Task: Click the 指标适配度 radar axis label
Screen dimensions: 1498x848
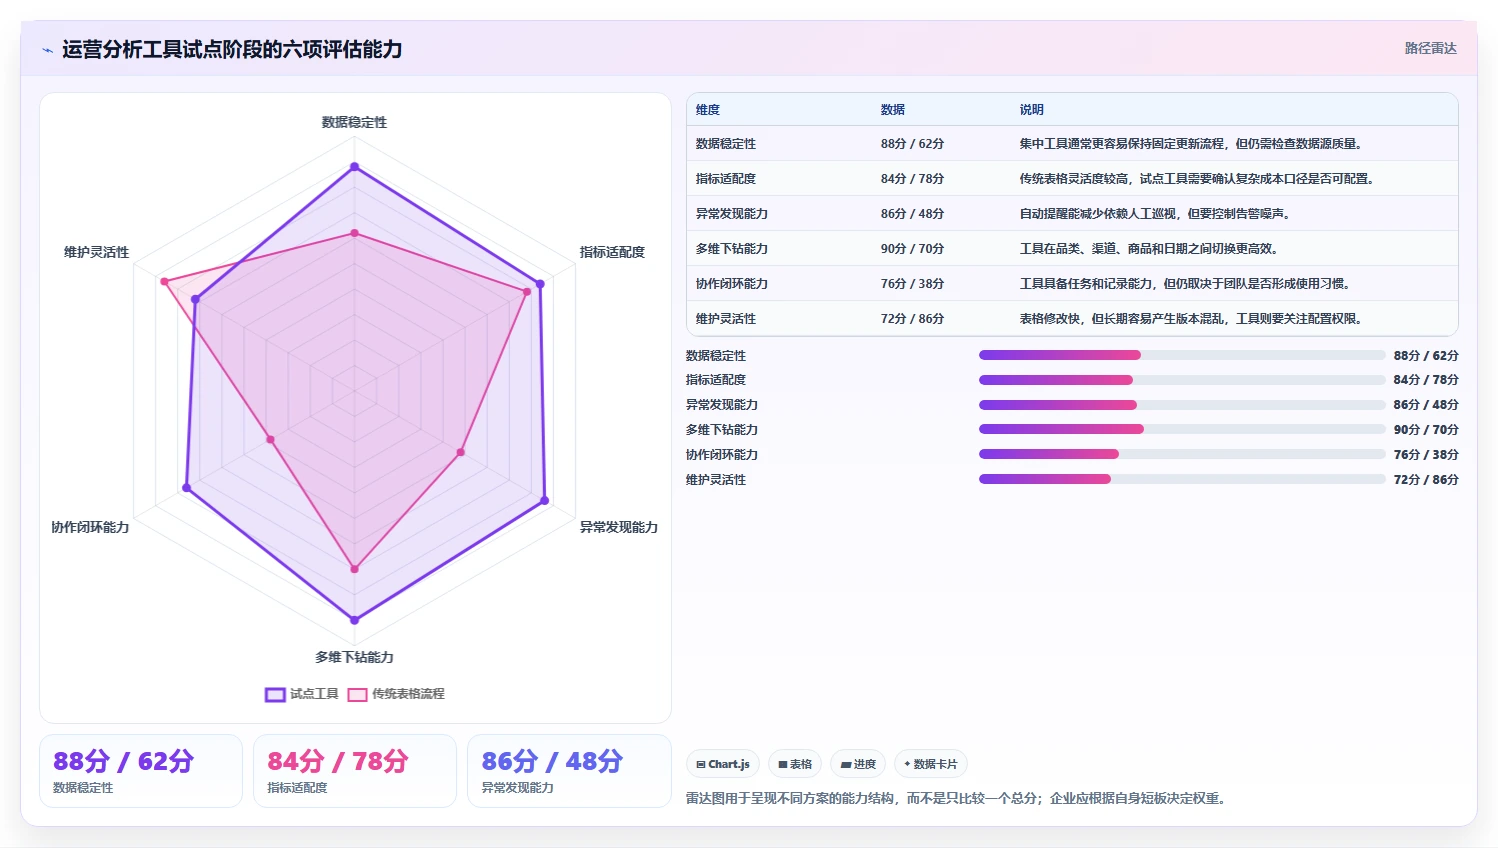Action: (x=612, y=252)
